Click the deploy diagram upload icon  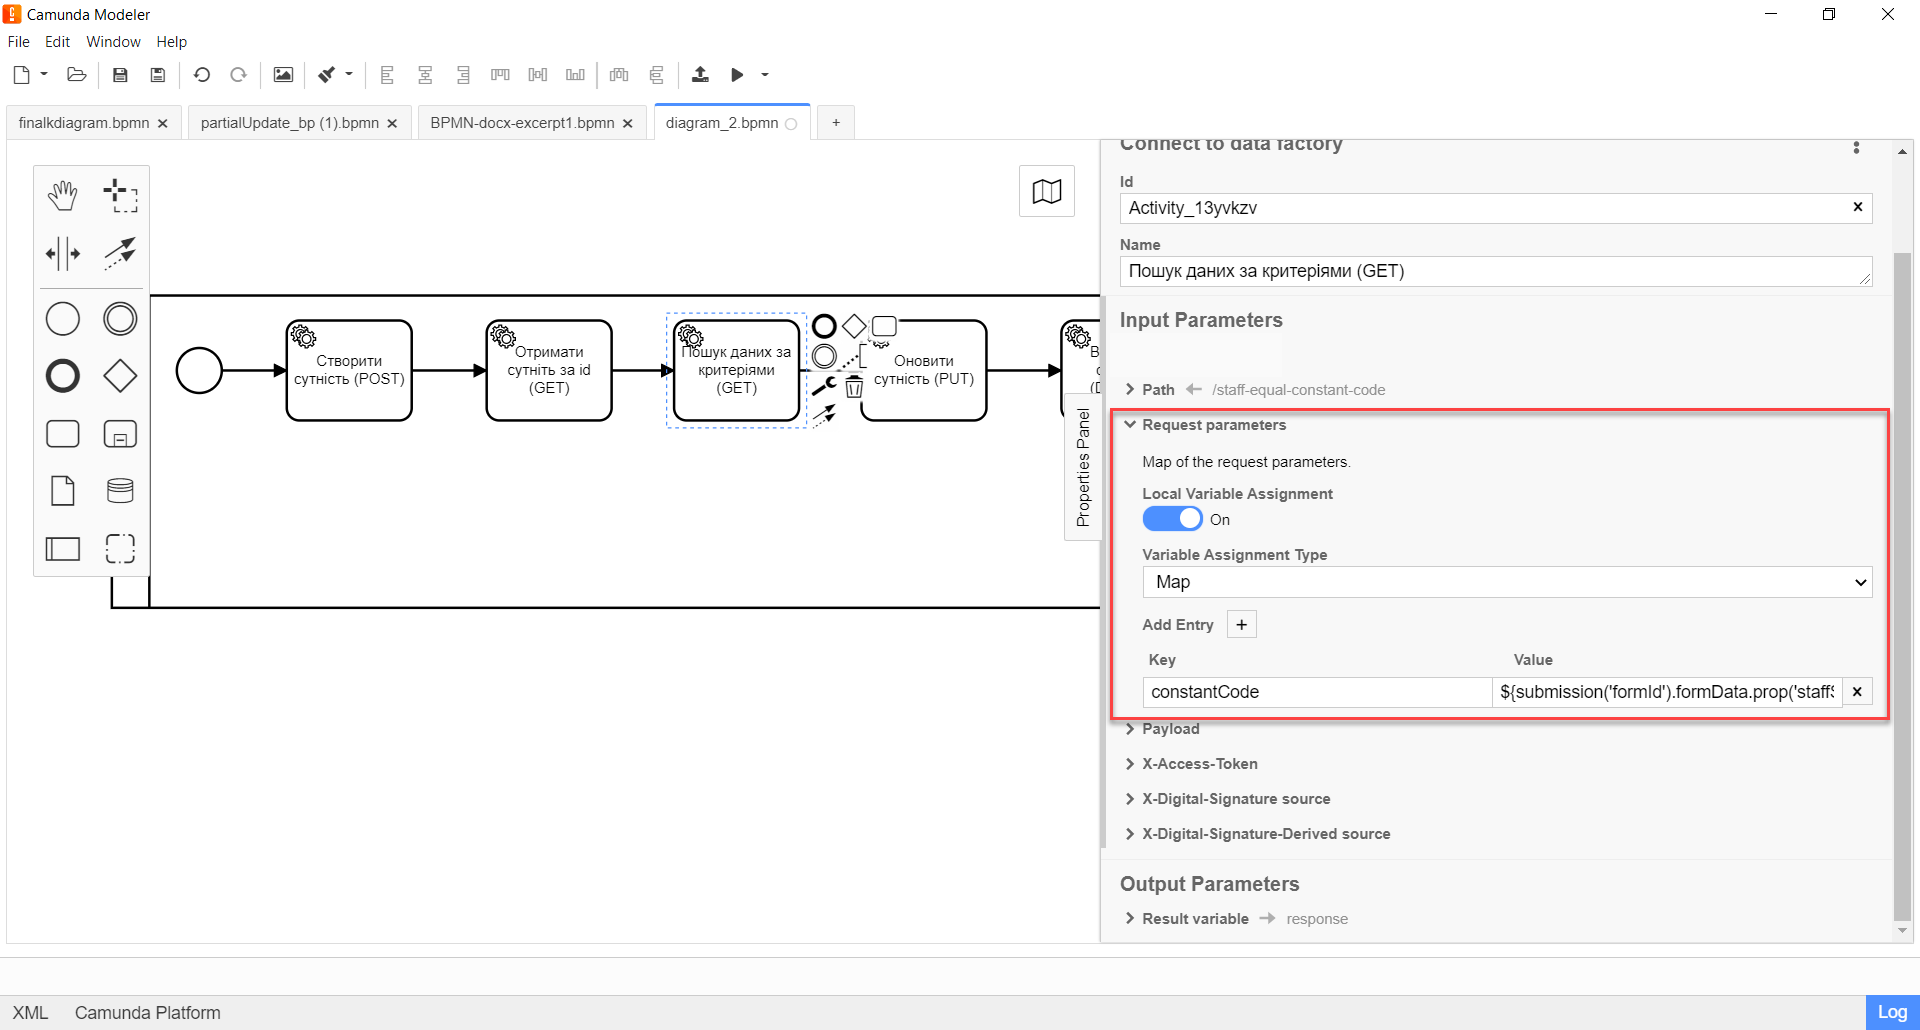click(x=700, y=75)
